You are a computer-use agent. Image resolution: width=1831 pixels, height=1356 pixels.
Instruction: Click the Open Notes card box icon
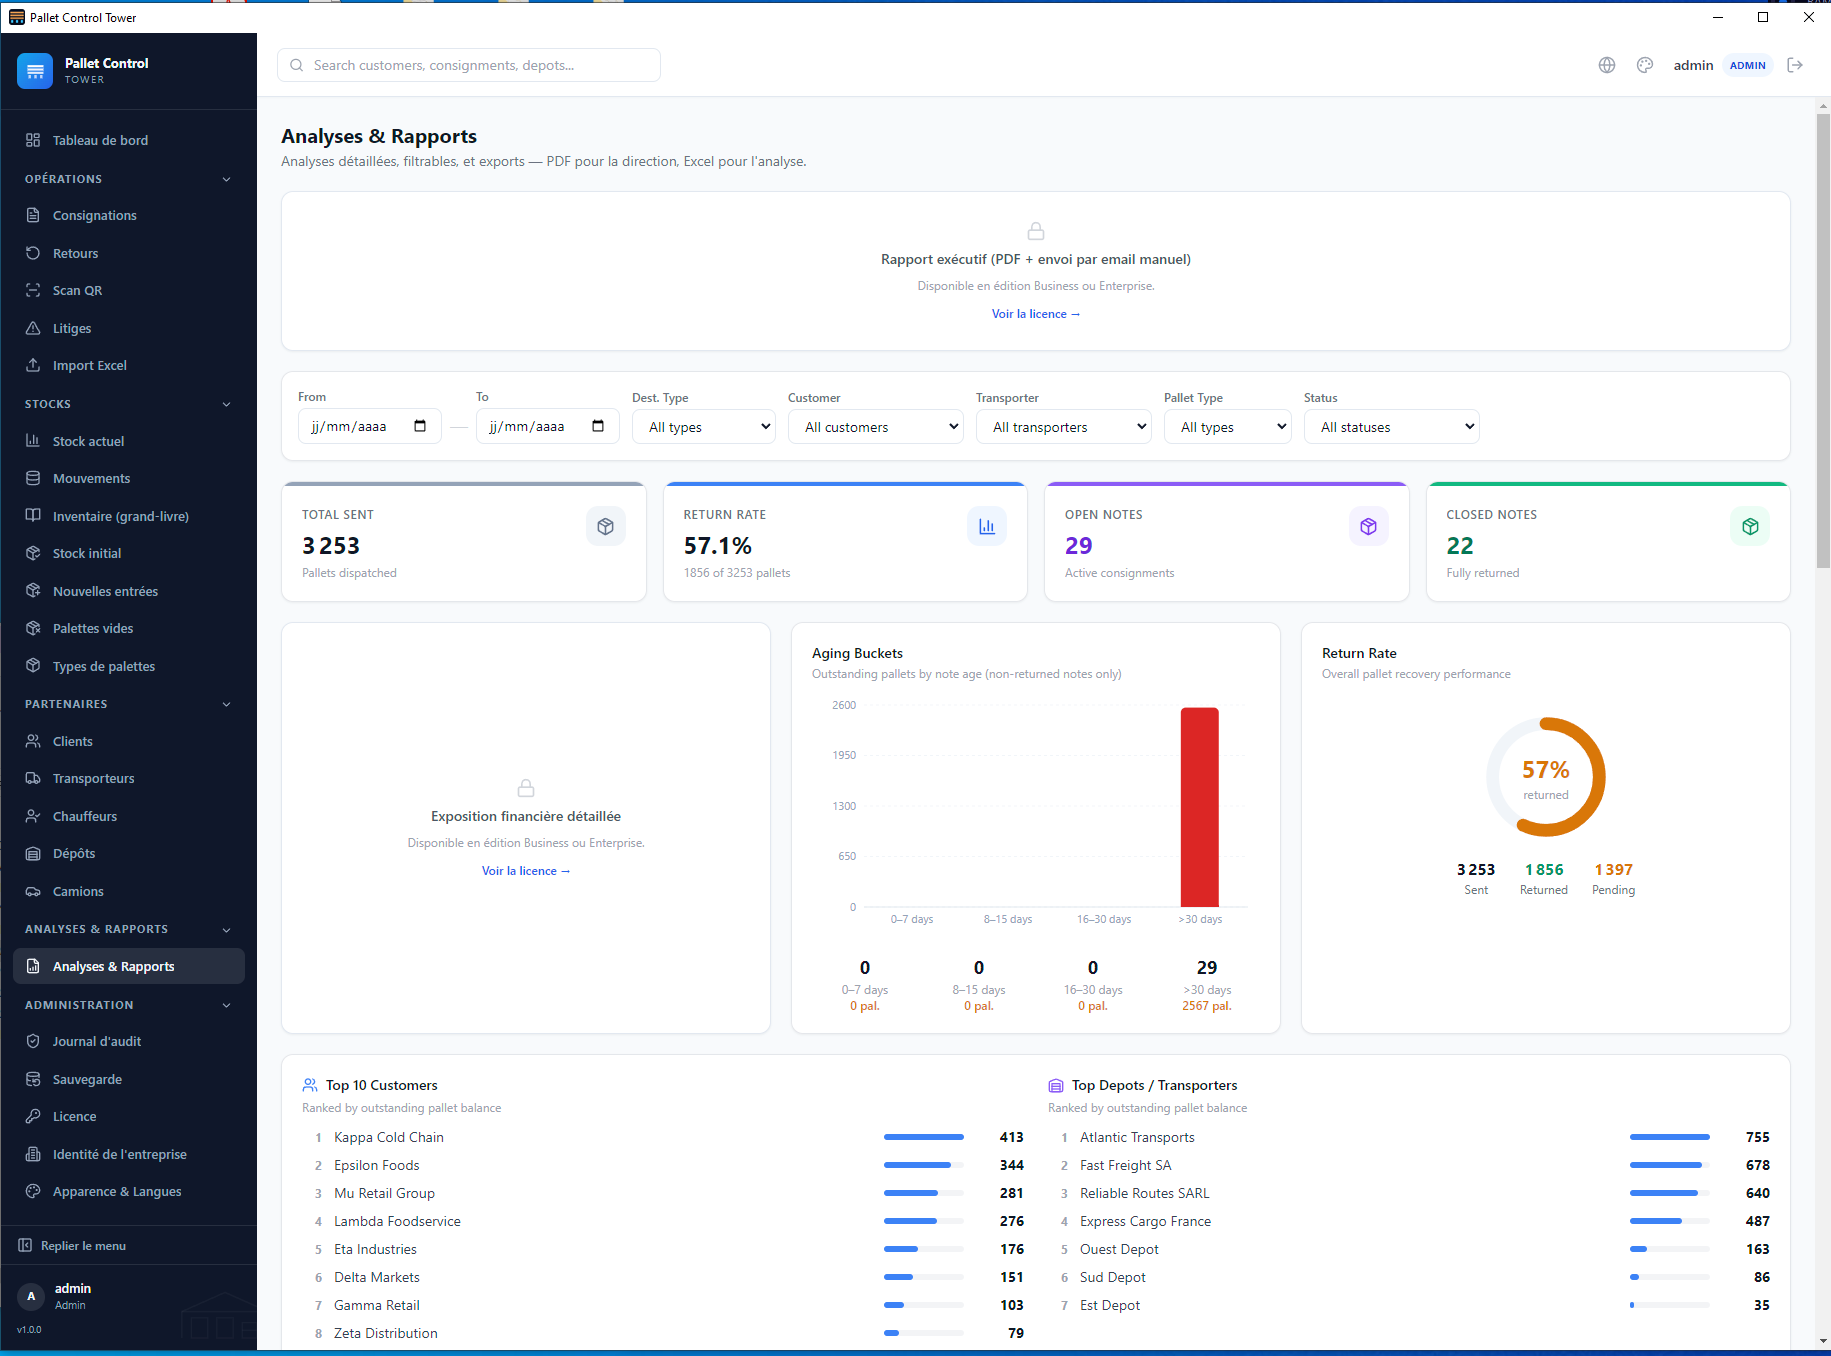1369,526
